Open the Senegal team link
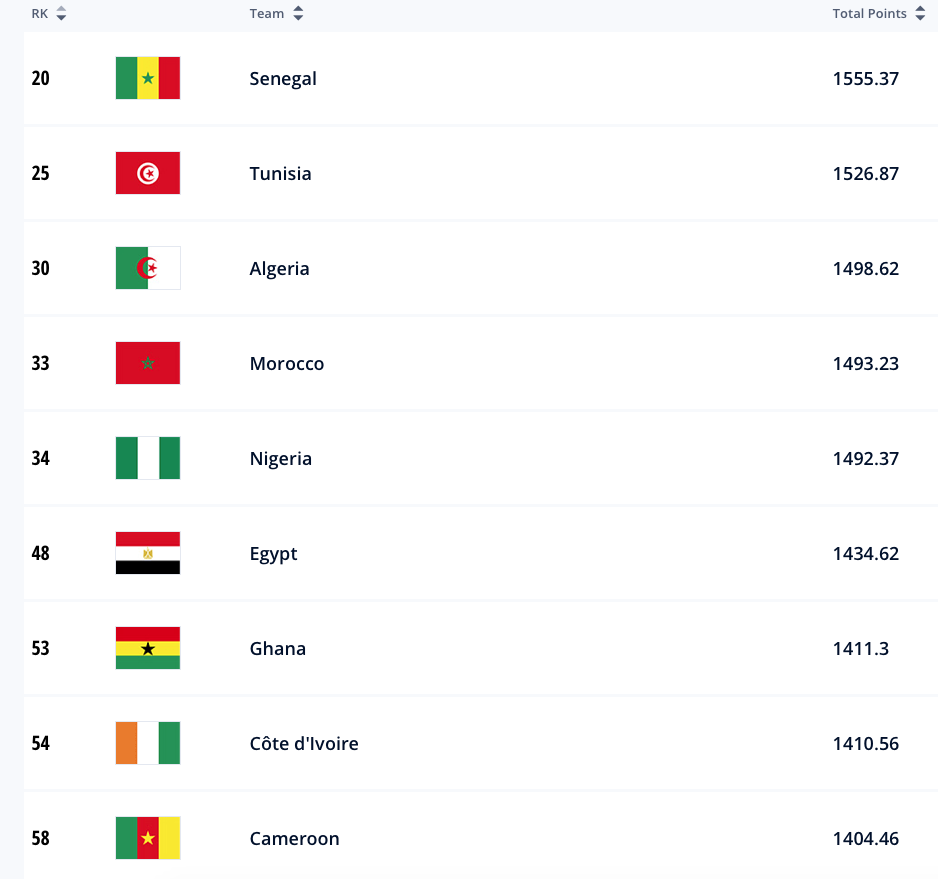The height and width of the screenshot is (879, 938). point(283,79)
